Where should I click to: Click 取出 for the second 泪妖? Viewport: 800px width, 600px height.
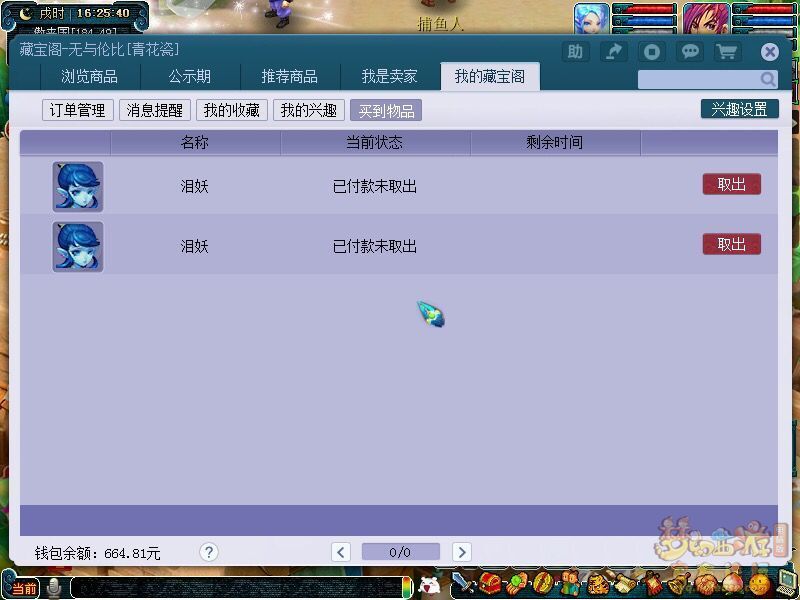(x=732, y=244)
